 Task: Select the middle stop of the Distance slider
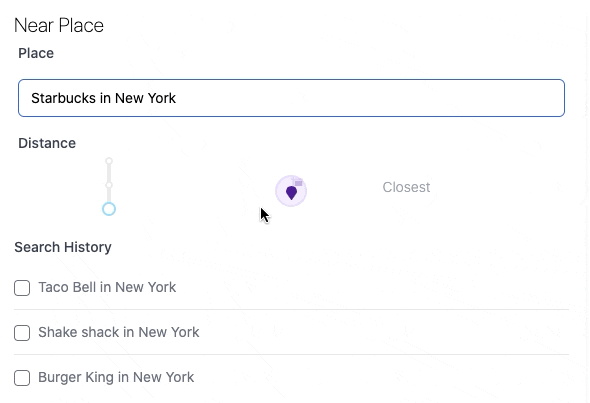[109, 185]
